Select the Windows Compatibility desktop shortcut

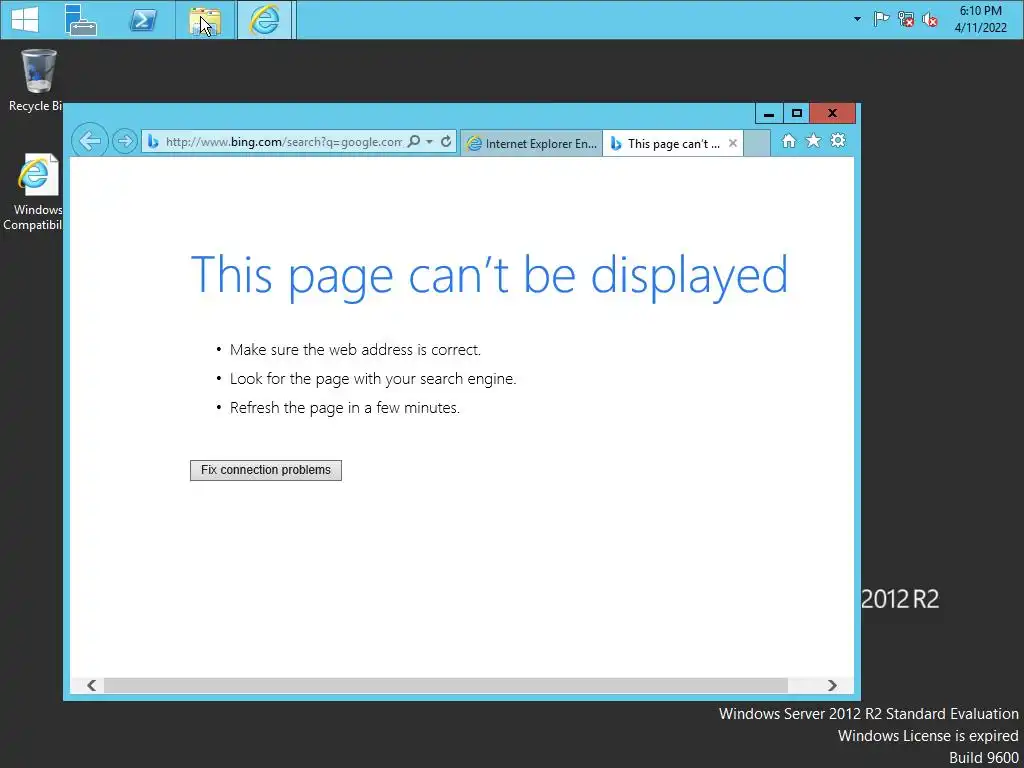click(x=33, y=192)
